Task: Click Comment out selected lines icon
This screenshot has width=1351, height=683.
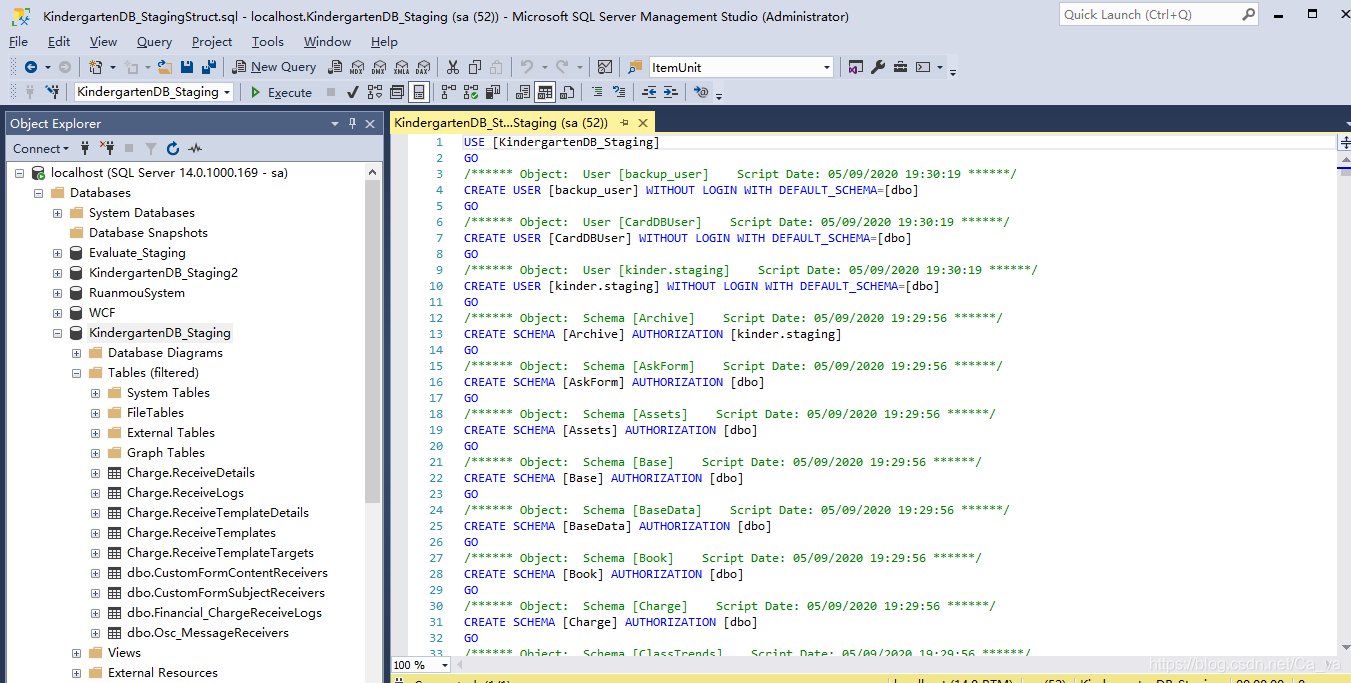Action: 598,92
